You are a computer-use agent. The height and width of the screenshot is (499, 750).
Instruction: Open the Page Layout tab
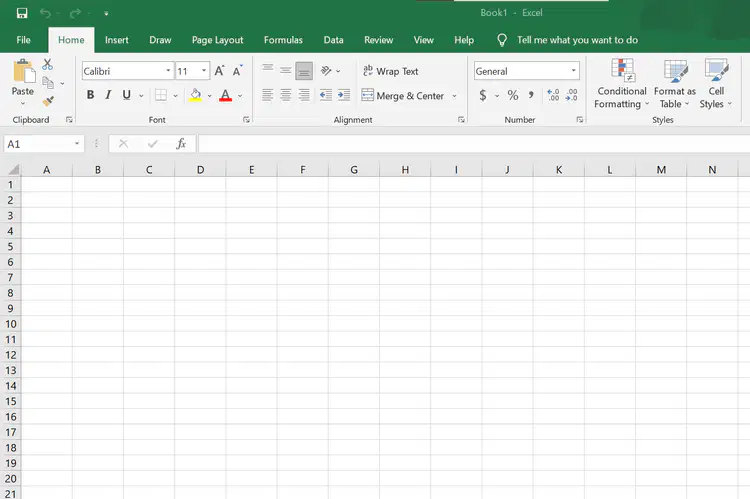pos(218,40)
